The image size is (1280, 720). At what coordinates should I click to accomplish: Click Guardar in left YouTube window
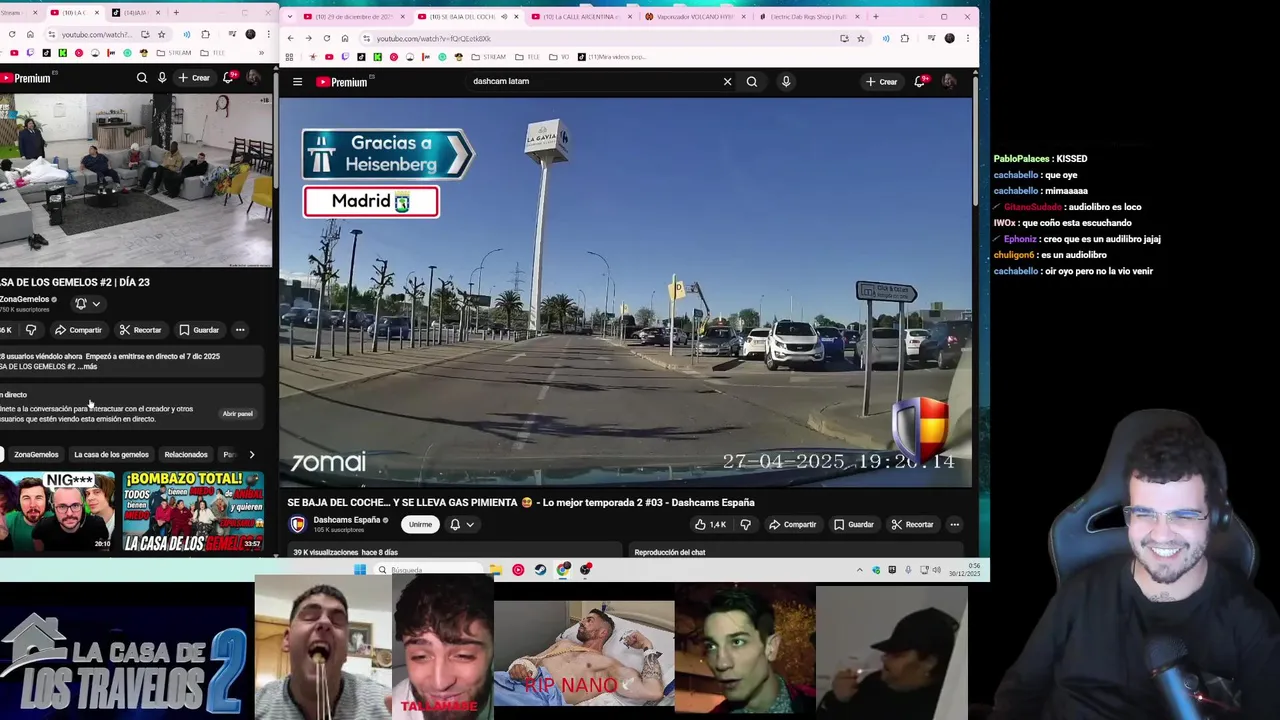199,330
